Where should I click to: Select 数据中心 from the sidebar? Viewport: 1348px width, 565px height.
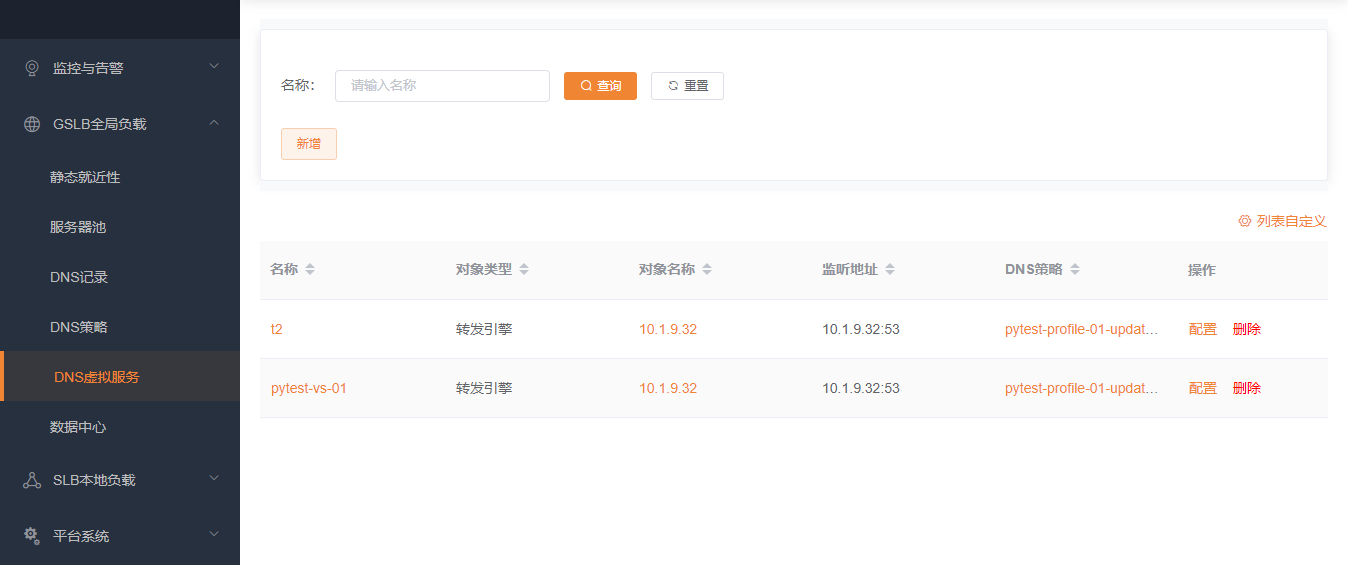click(78, 427)
